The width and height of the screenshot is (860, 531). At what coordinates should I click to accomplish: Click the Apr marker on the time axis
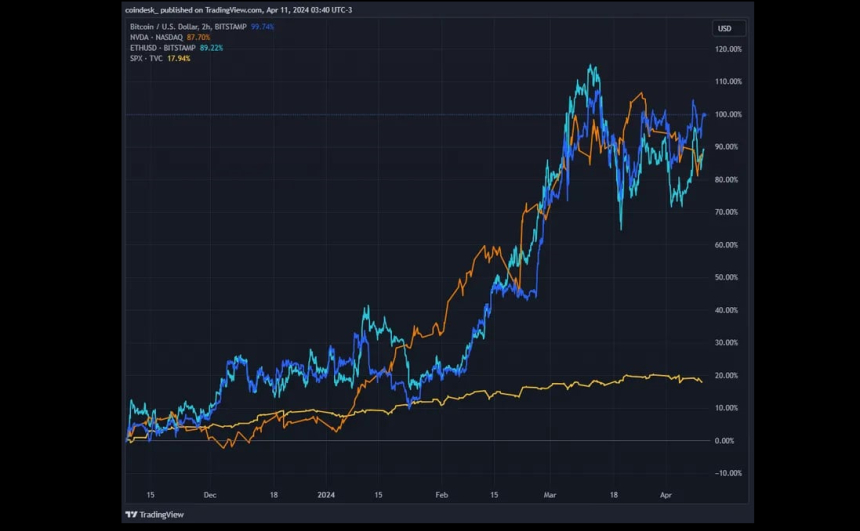point(666,494)
